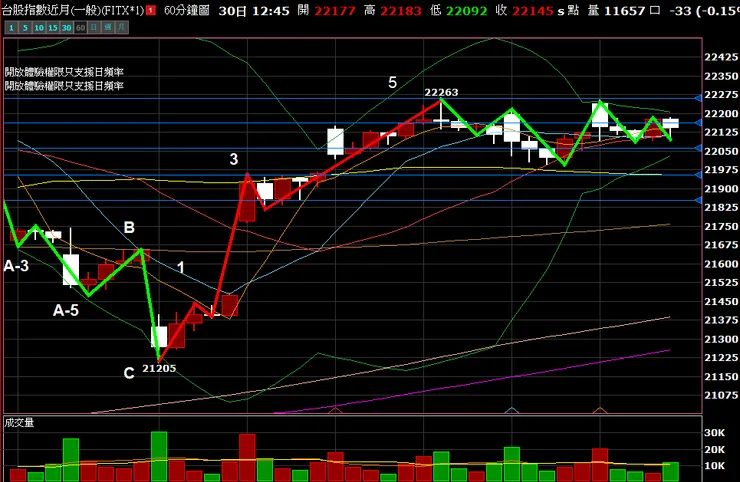Screen dimensions: 740x482
Task: Click the 22263 high price label
Action: tap(441, 93)
